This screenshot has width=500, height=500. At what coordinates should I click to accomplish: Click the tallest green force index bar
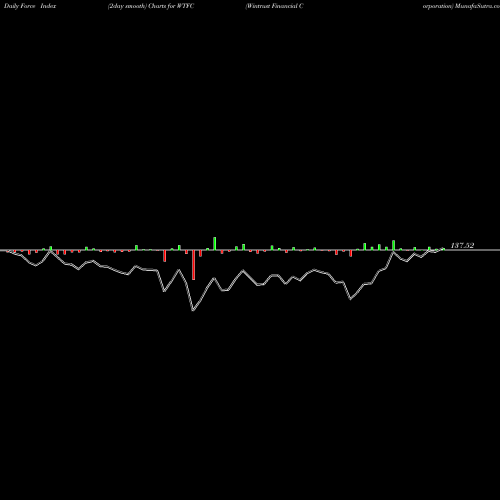(215, 243)
